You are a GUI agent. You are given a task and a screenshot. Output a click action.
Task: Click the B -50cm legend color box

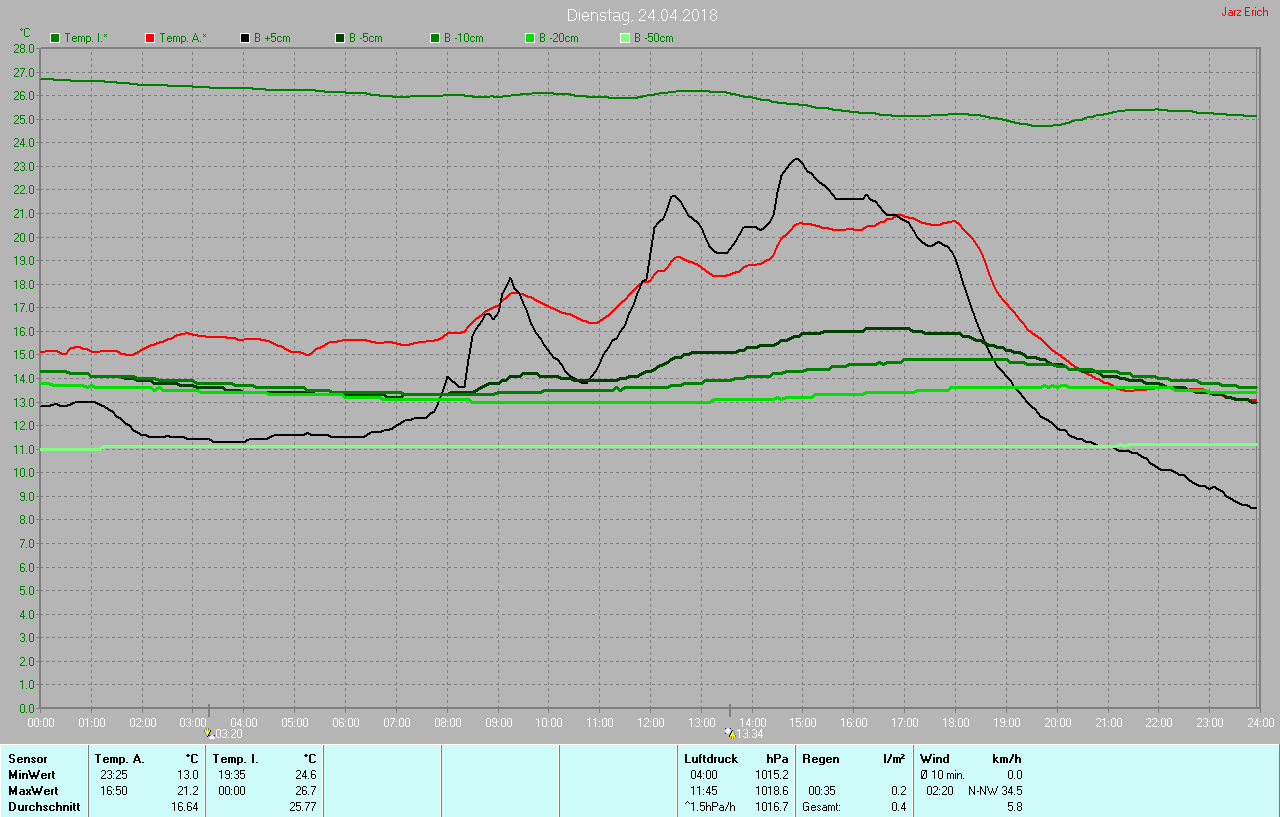[x=625, y=38]
